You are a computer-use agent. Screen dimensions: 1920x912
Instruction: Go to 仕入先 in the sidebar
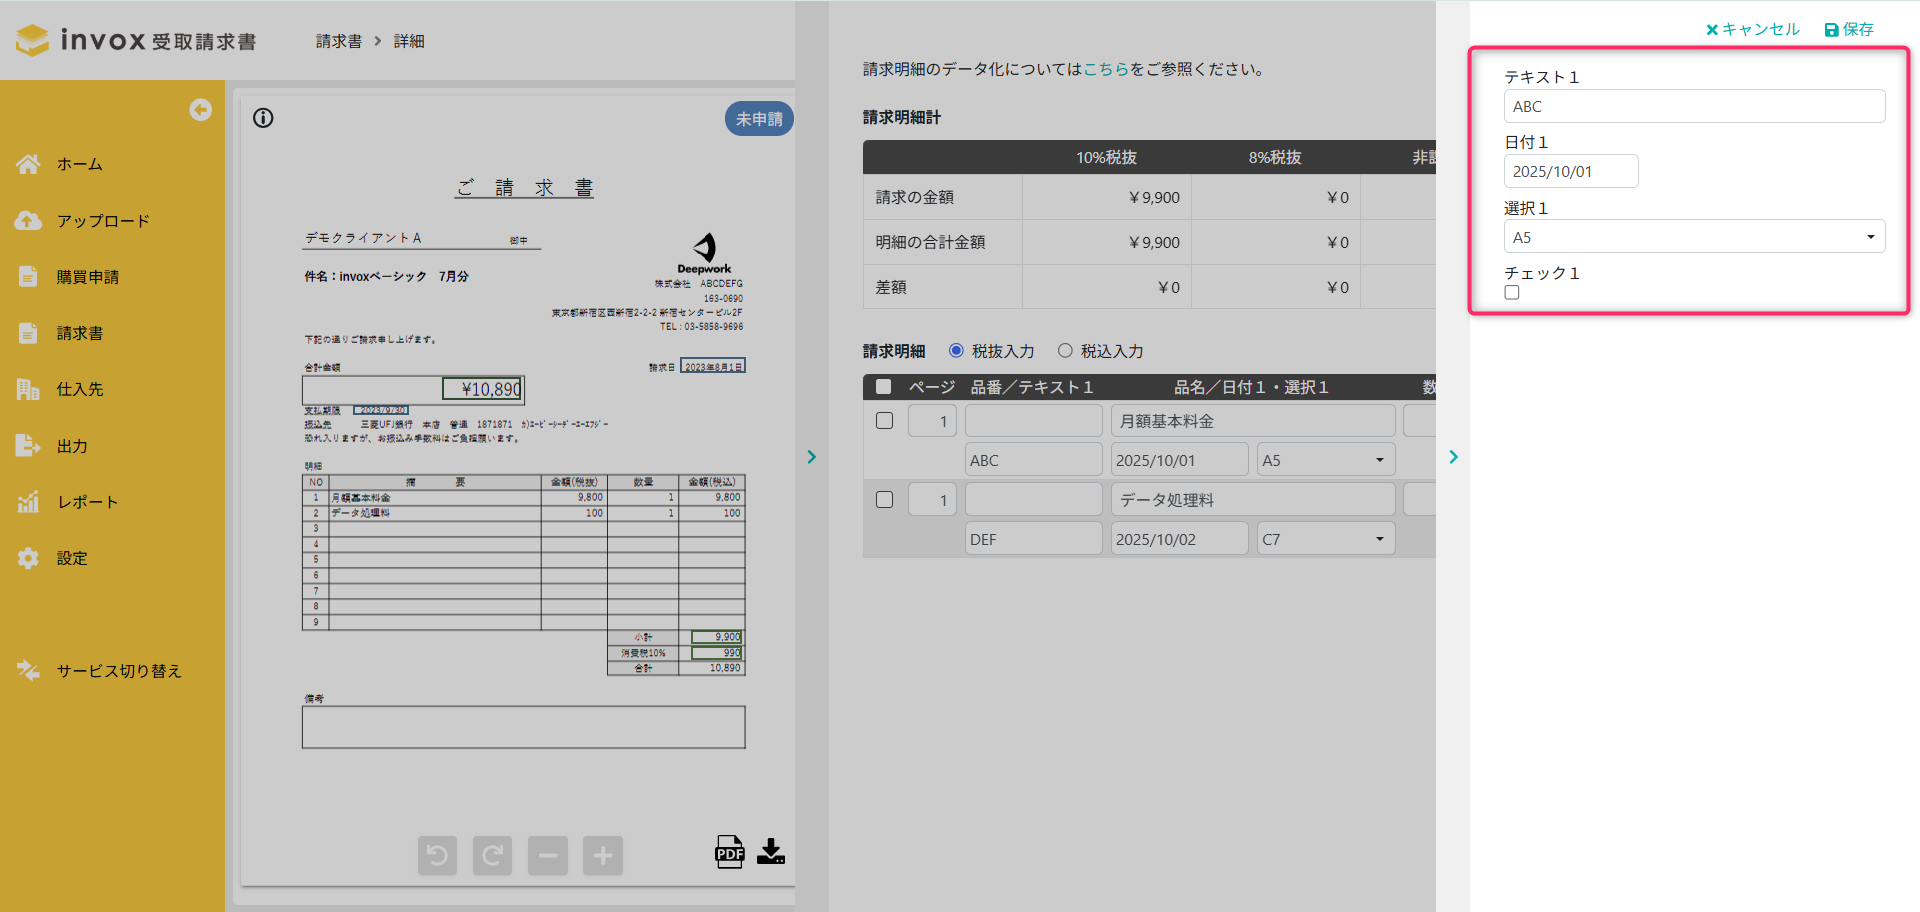pos(79,389)
